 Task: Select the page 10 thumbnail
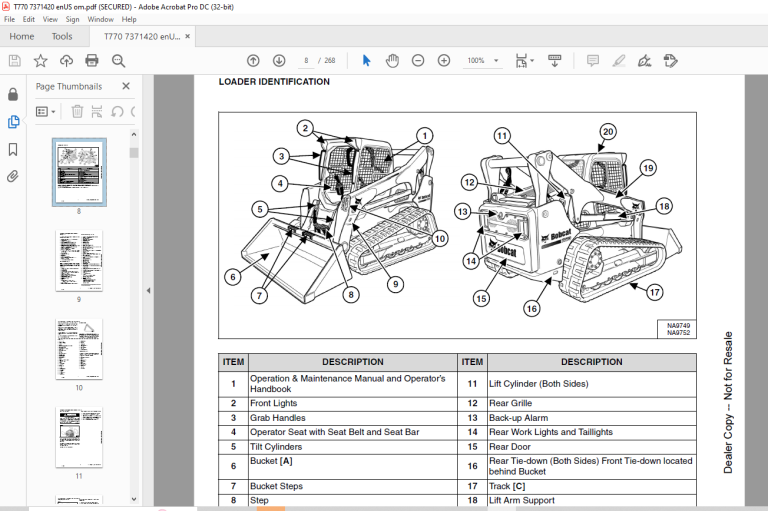(x=79, y=349)
